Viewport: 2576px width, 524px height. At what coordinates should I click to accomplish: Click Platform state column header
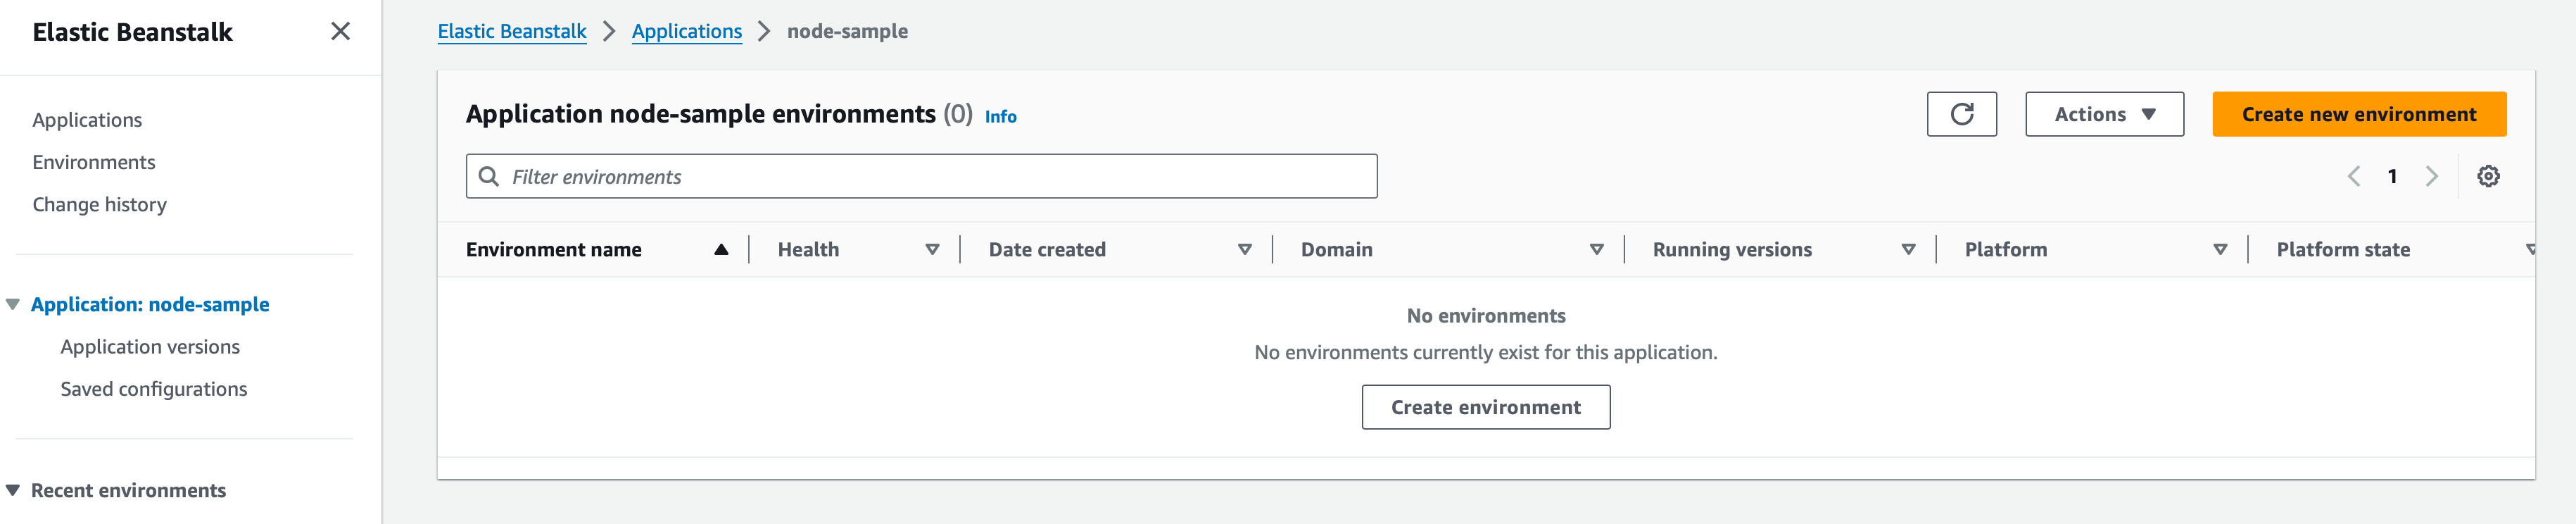2343,250
